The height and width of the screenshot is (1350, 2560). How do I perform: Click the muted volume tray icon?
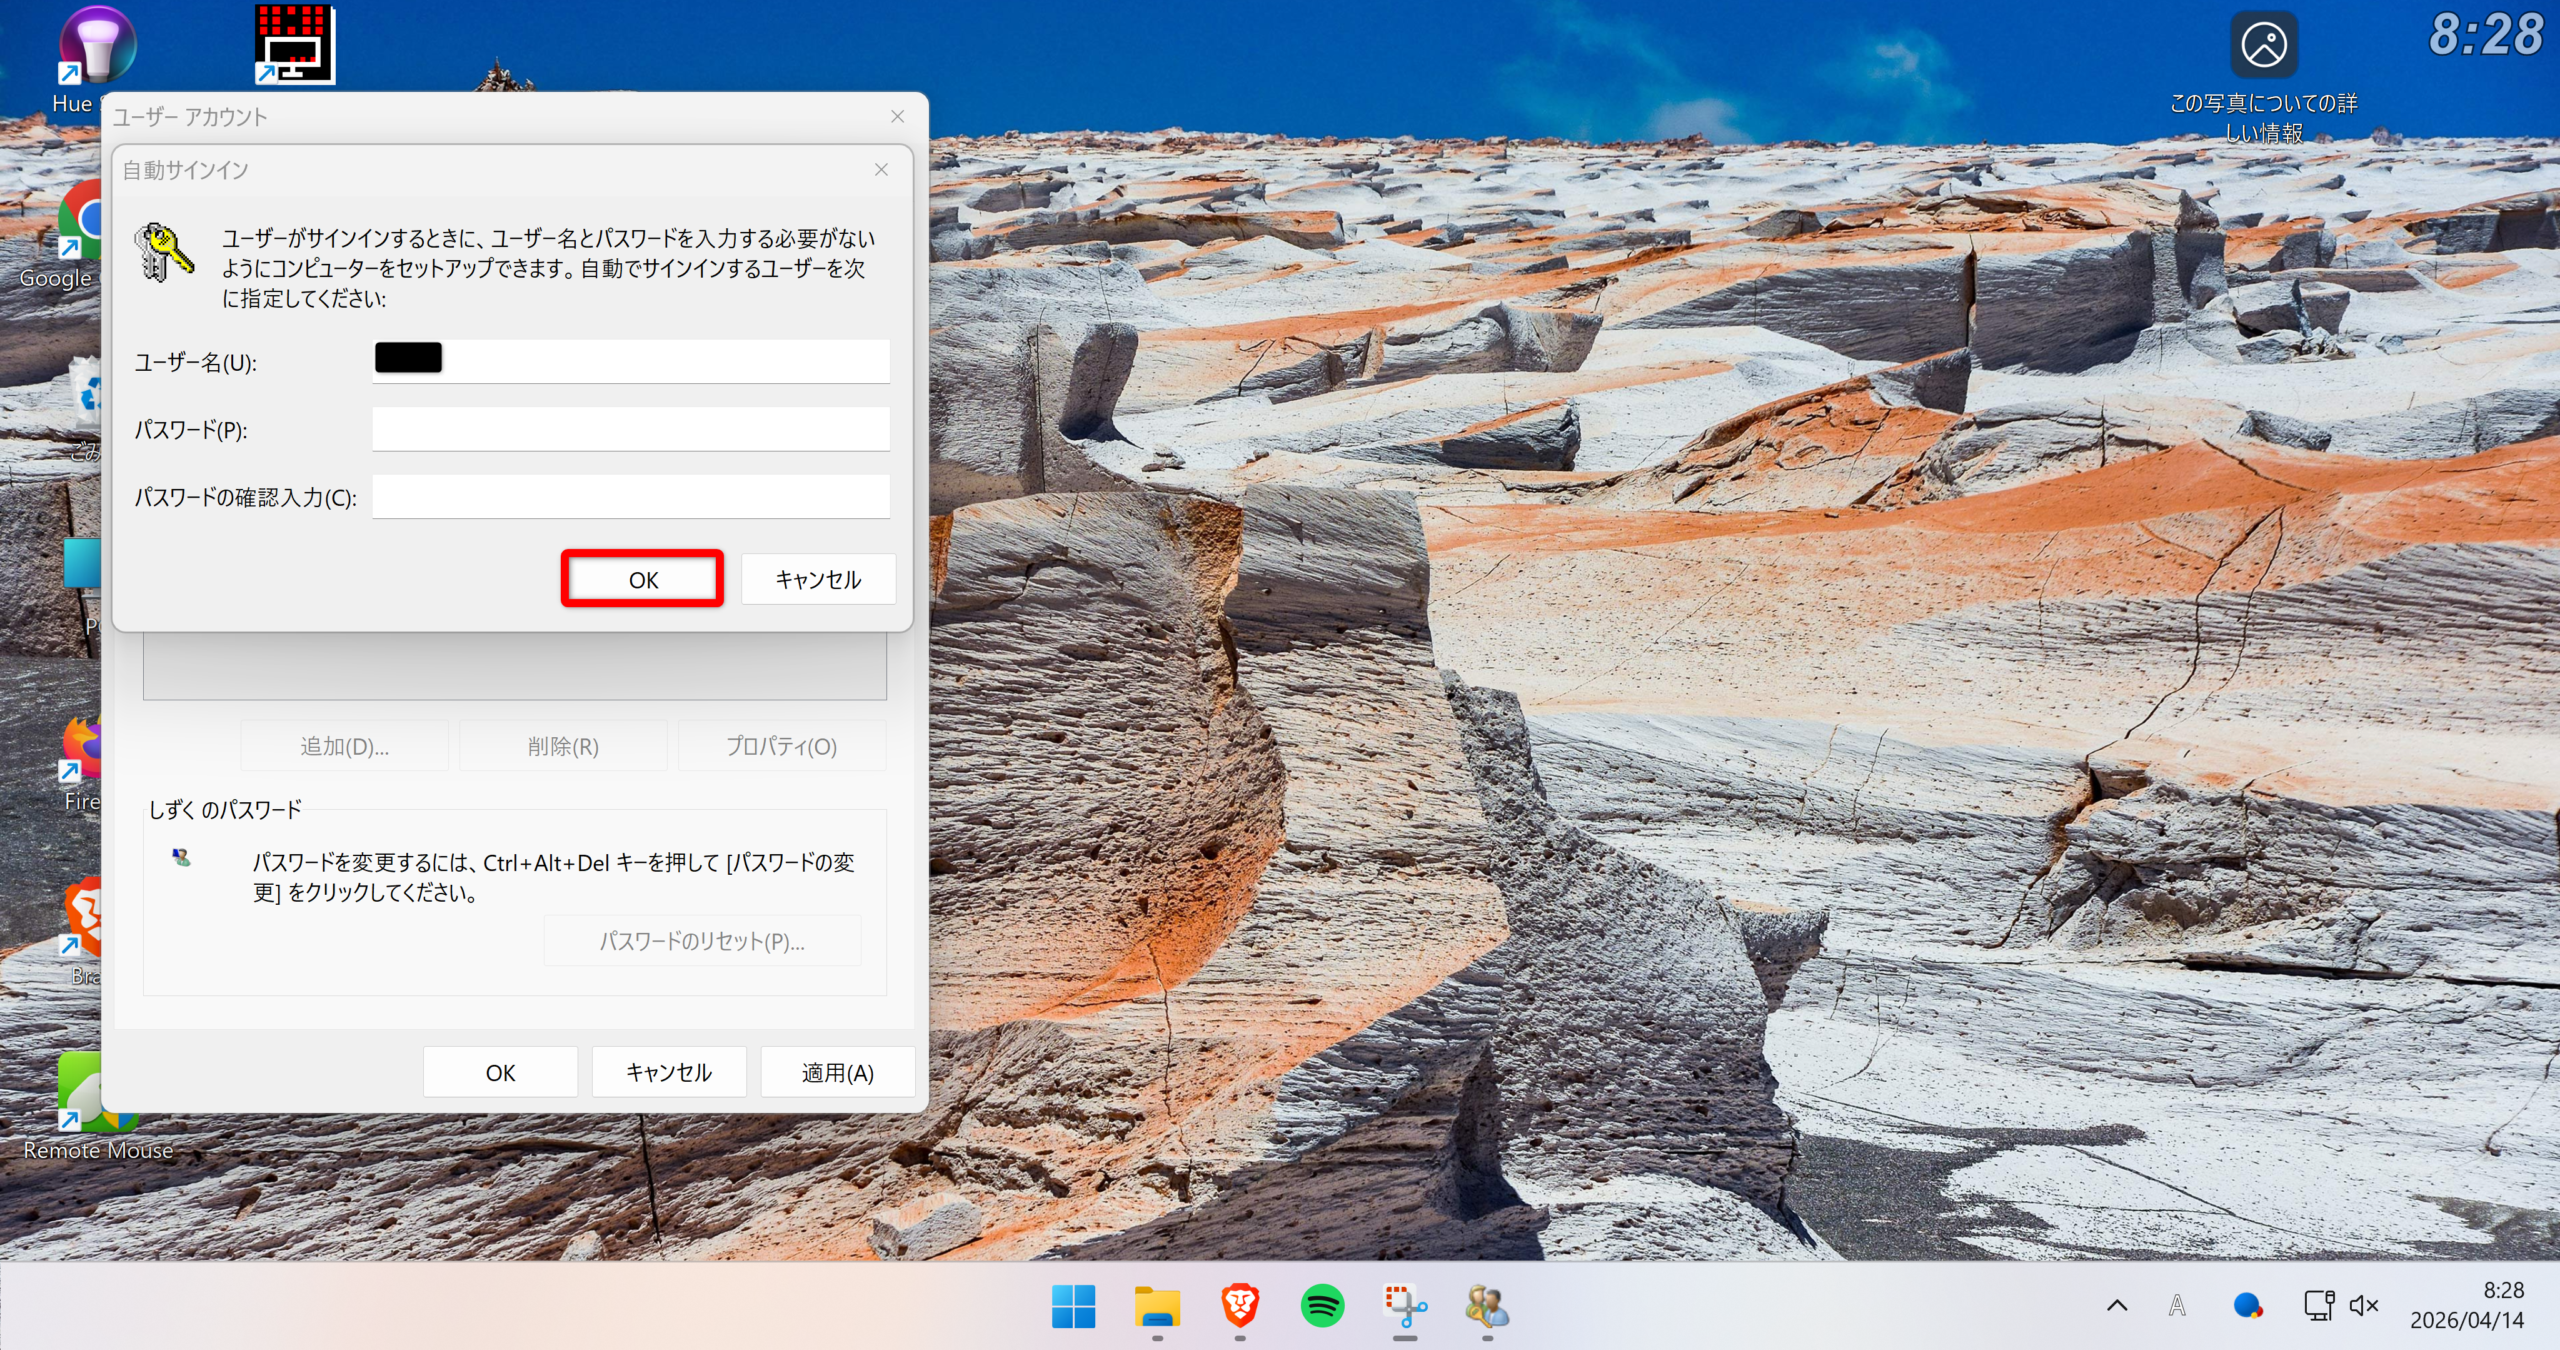tap(2364, 1306)
